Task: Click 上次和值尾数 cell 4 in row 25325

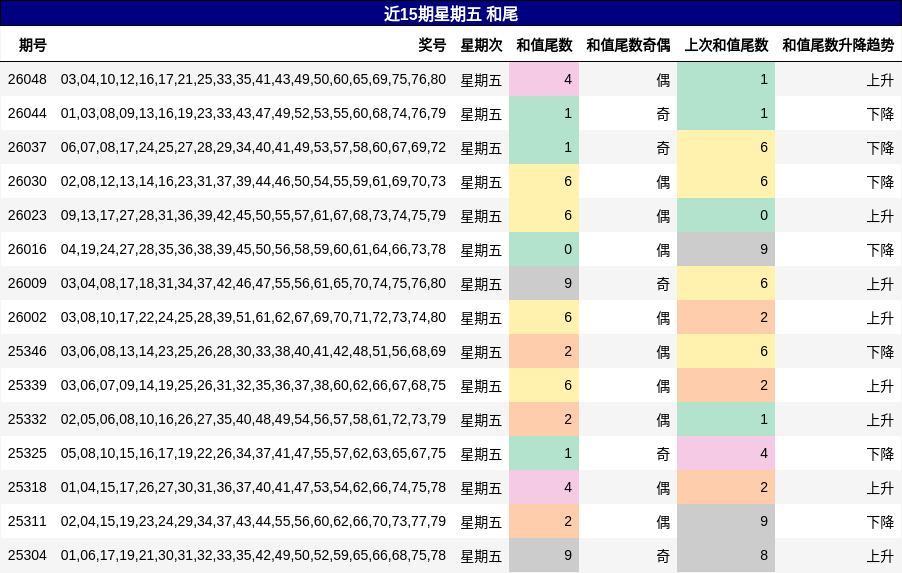Action: click(x=726, y=453)
